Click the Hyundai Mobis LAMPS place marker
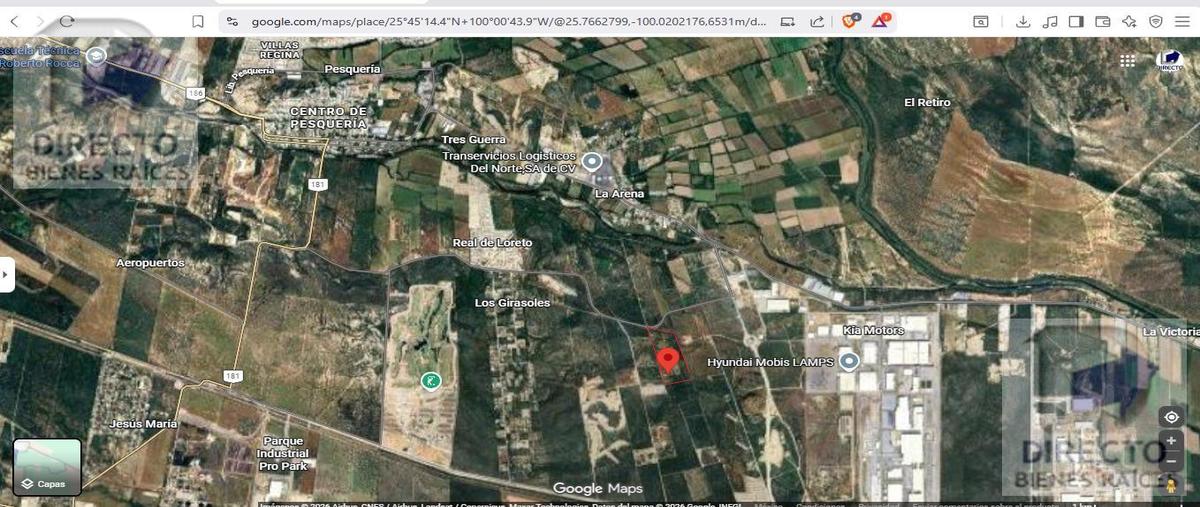Viewport: 1200px width, 507px height. click(849, 361)
